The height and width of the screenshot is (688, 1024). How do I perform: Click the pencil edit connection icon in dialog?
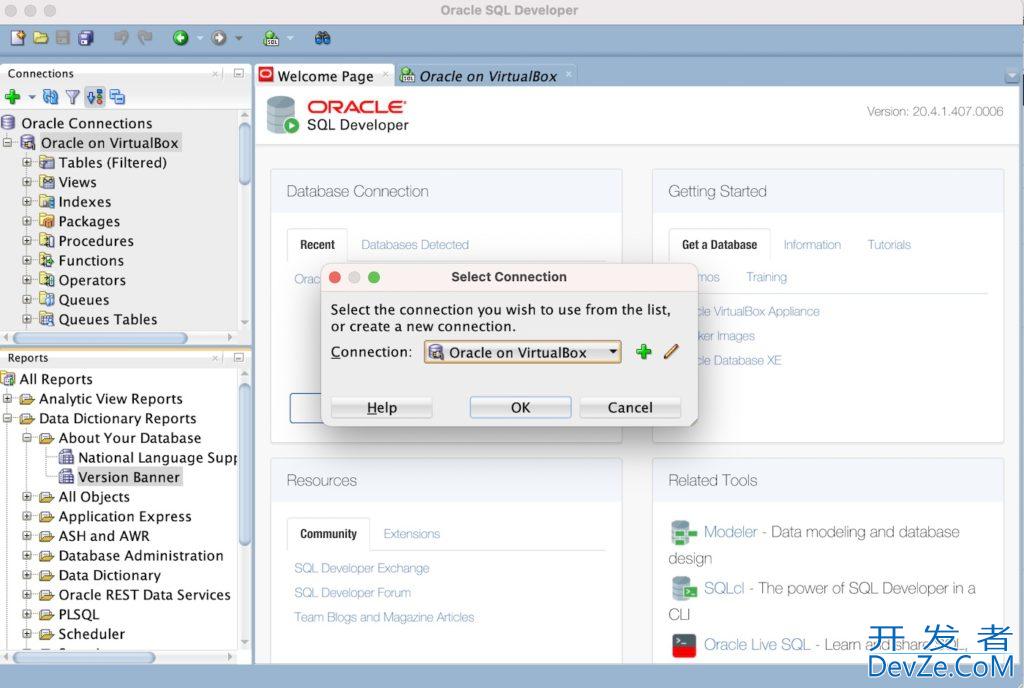tap(671, 352)
